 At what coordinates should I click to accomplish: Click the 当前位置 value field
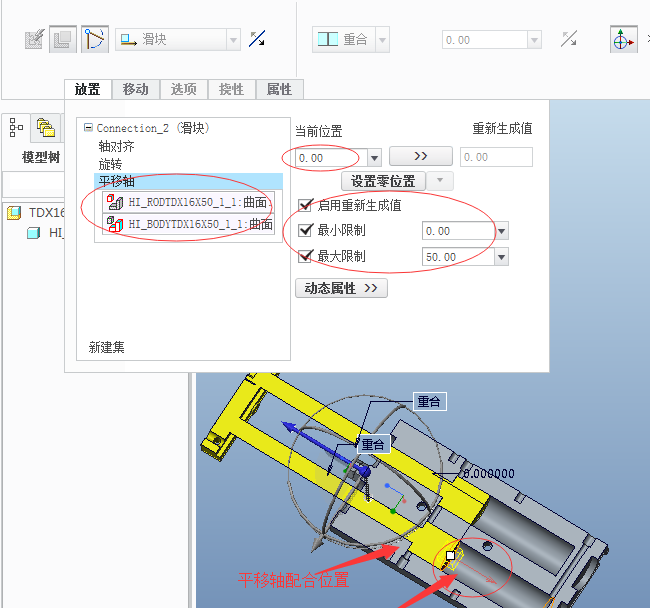point(331,158)
